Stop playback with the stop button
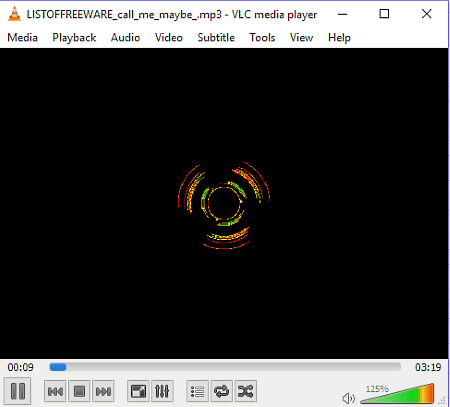Image resolution: width=450 pixels, height=407 pixels. [x=79, y=391]
